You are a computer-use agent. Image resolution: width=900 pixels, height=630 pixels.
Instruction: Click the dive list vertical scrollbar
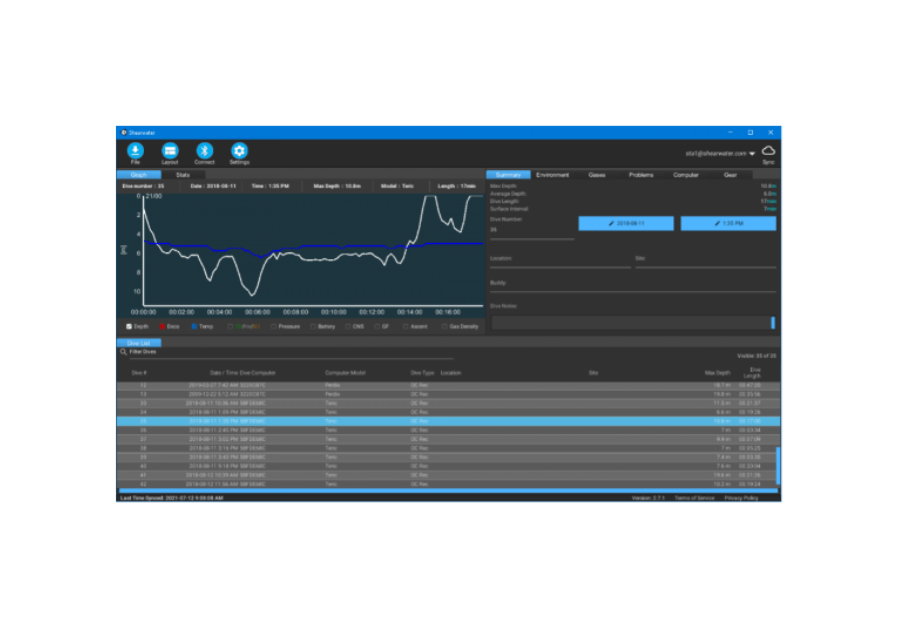click(x=777, y=465)
